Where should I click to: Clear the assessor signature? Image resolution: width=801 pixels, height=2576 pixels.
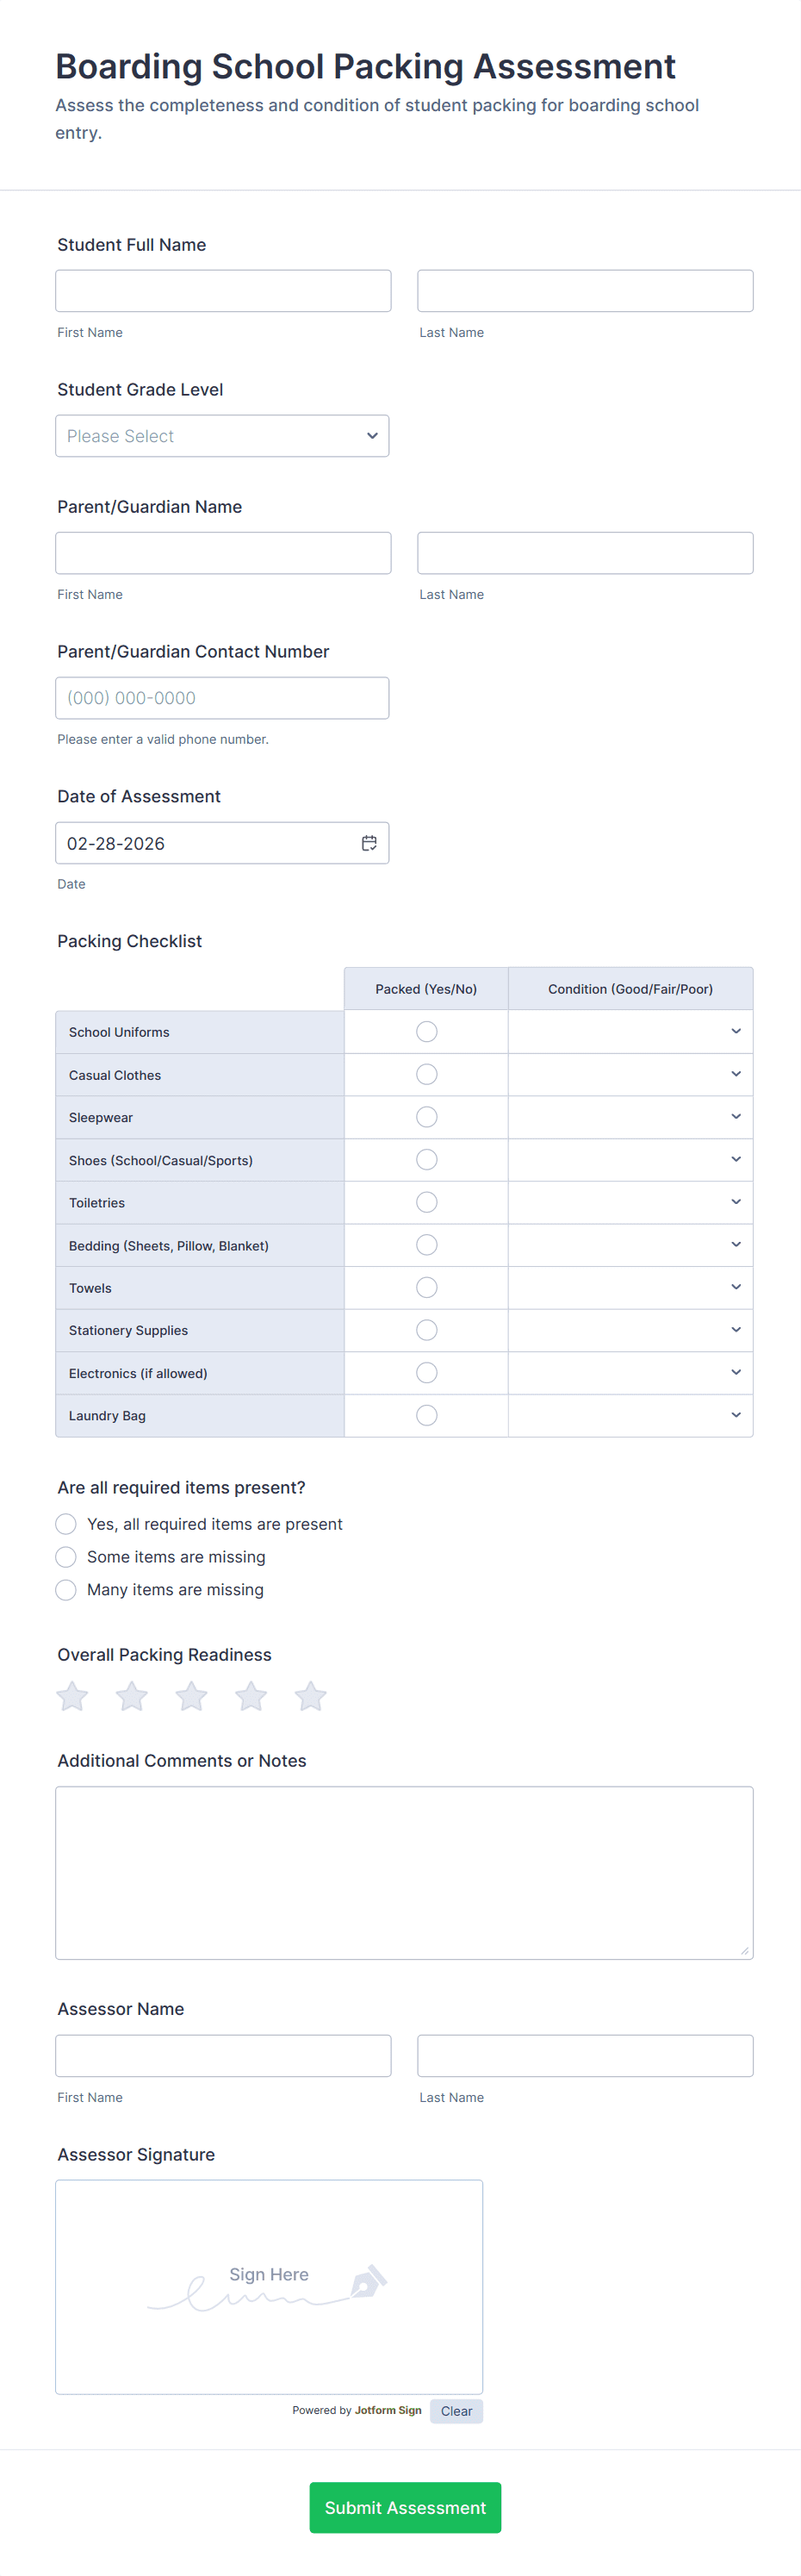click(x=456, y=2411)
